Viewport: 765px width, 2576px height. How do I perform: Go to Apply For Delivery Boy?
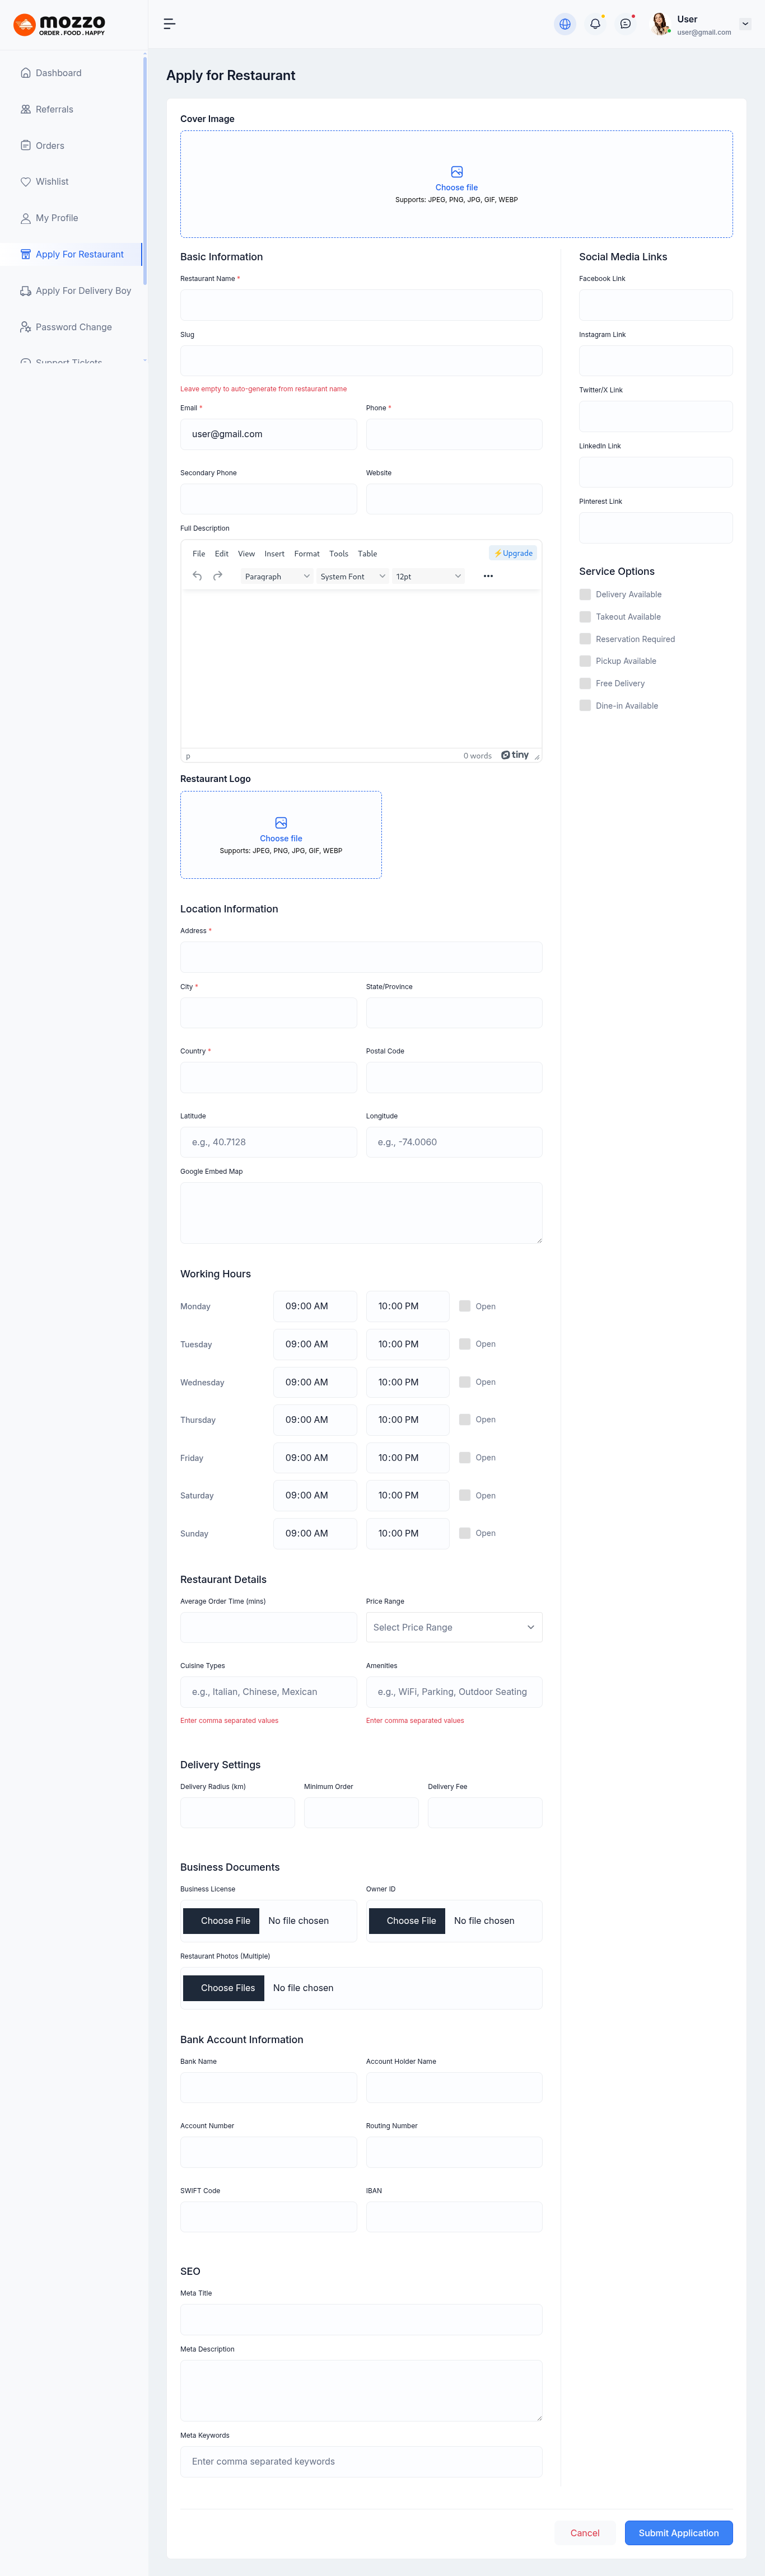click(83, 291)
